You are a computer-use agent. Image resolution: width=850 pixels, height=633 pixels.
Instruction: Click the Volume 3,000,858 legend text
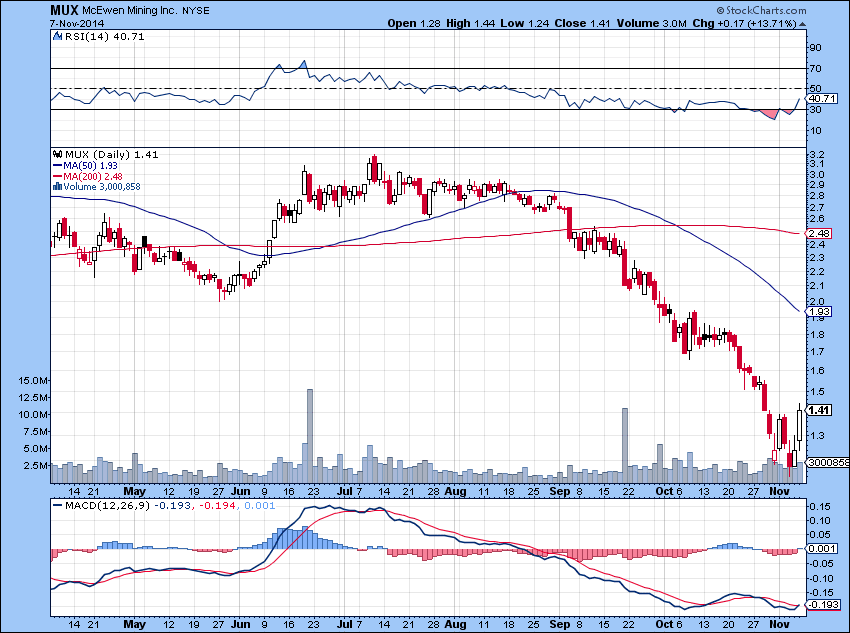click(102, 186)
